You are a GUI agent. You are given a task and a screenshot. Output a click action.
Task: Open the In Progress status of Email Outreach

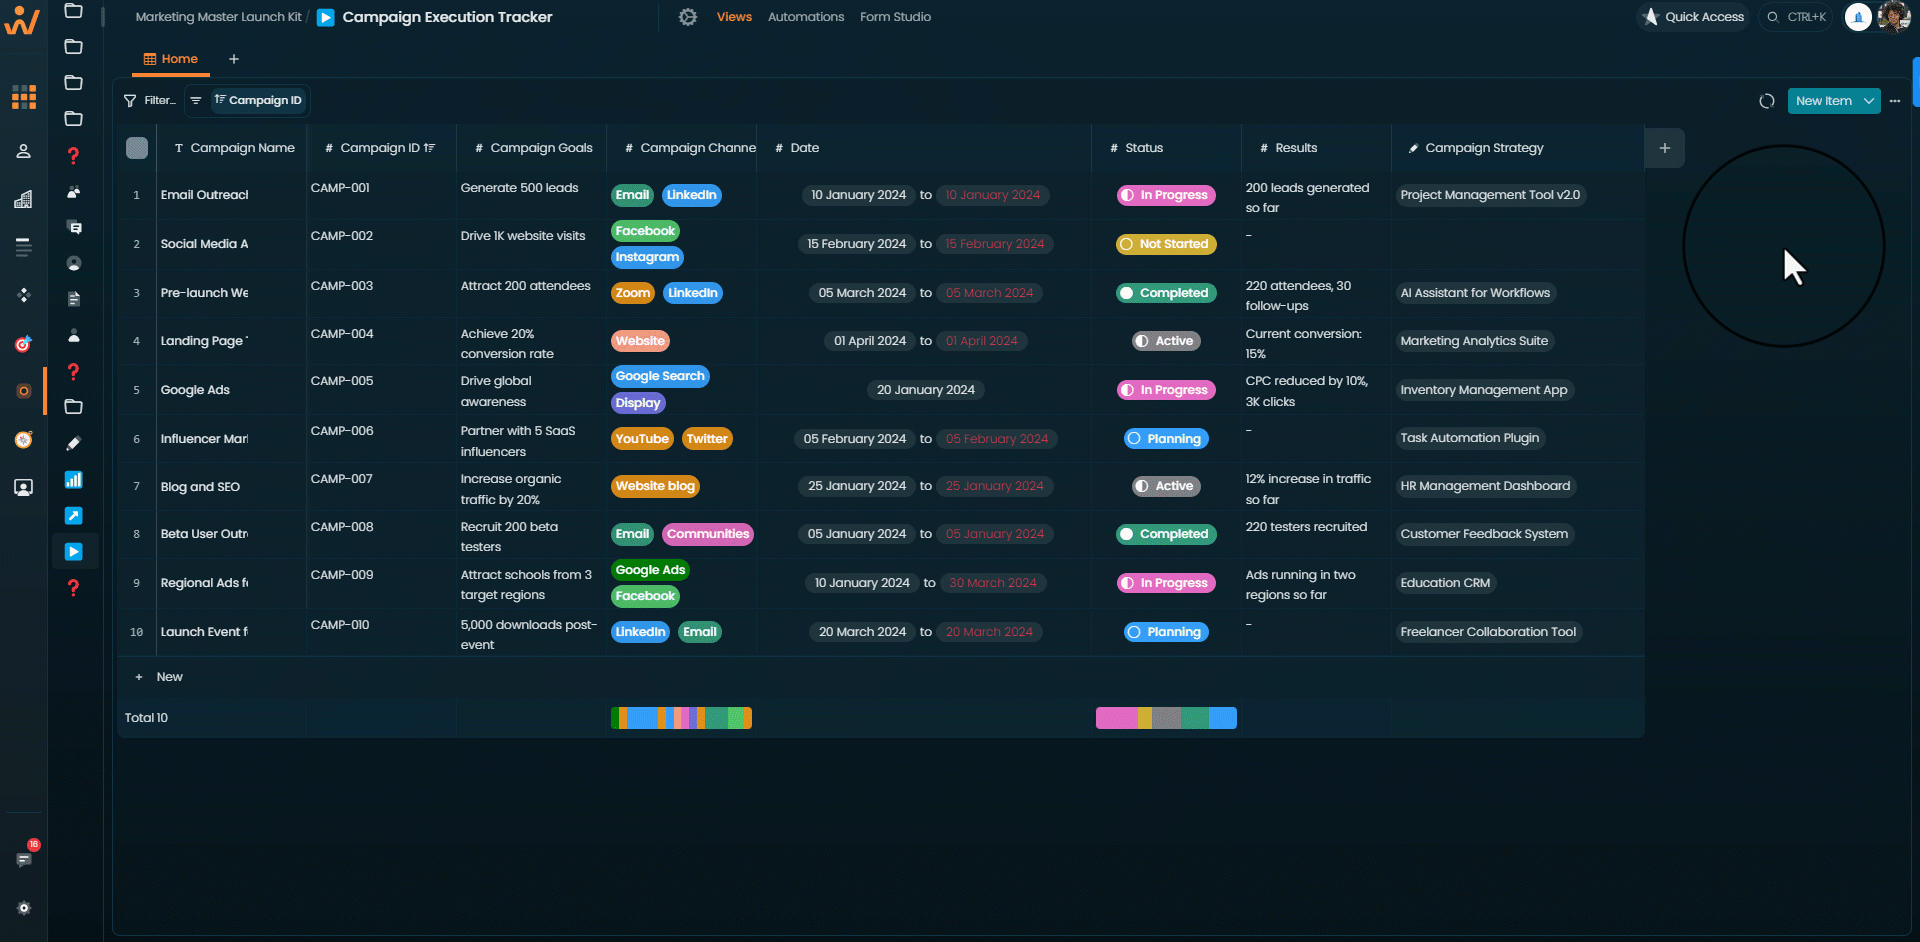pos(1166,195)
